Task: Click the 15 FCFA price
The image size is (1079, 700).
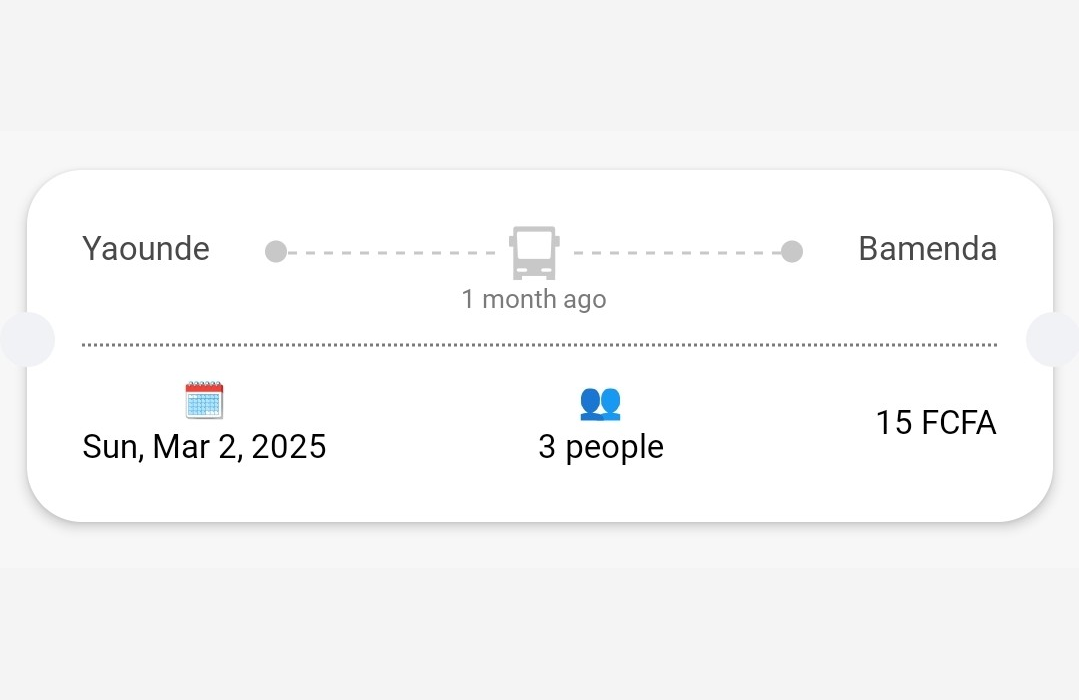Action: tap(936, 423)
